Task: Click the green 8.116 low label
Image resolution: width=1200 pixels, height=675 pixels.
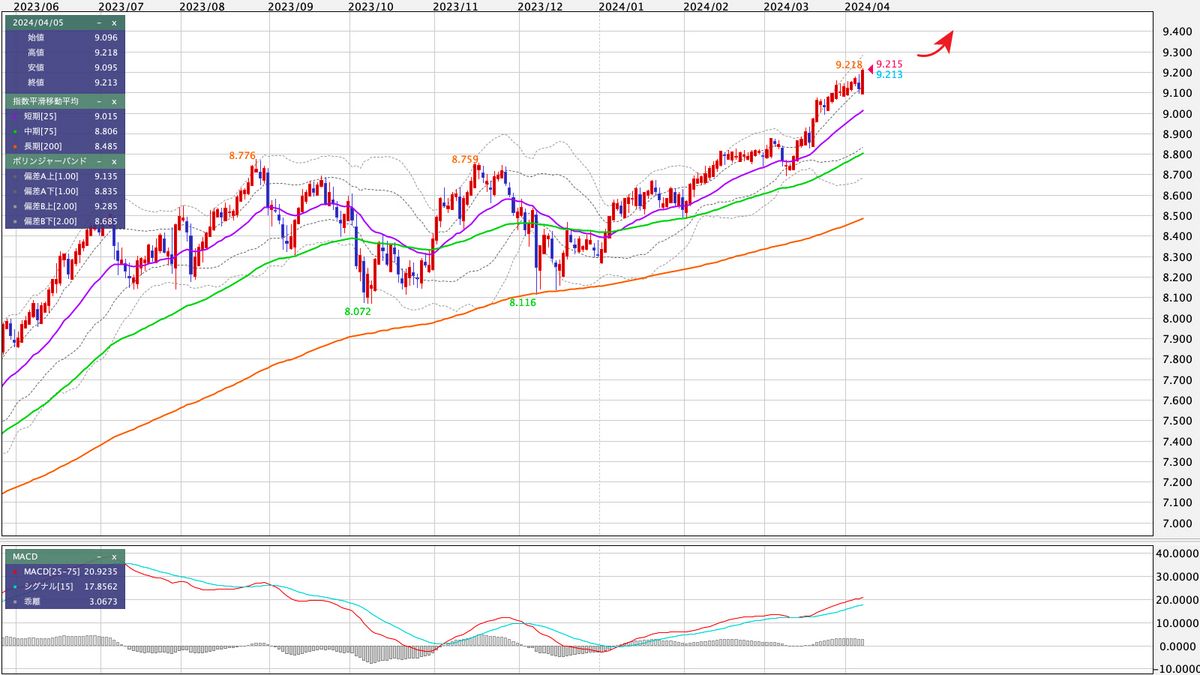Action: (523, 302)
